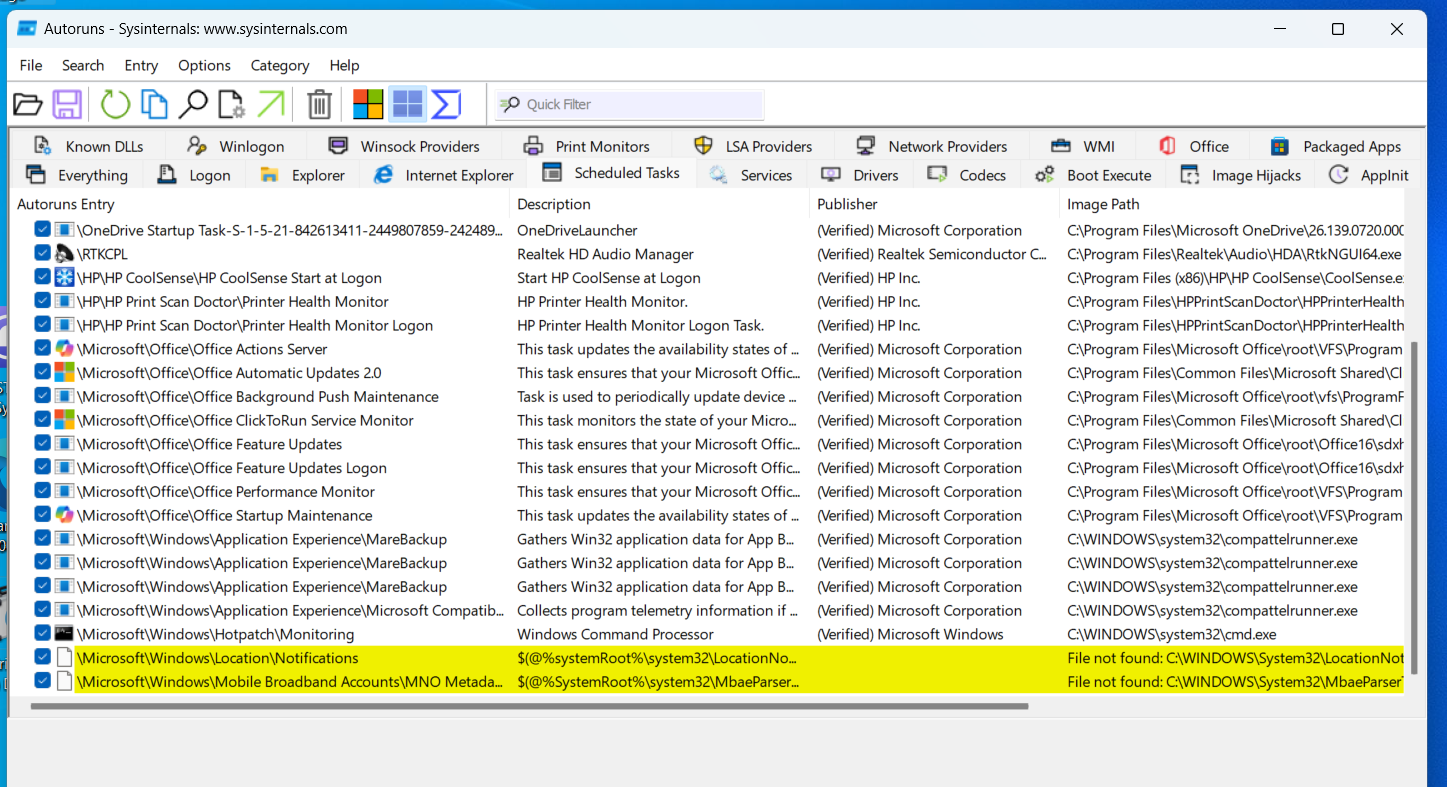This screenshot has width=1447, height=787.
Task: View the Packaged Apps tab
Action: 1335,146
